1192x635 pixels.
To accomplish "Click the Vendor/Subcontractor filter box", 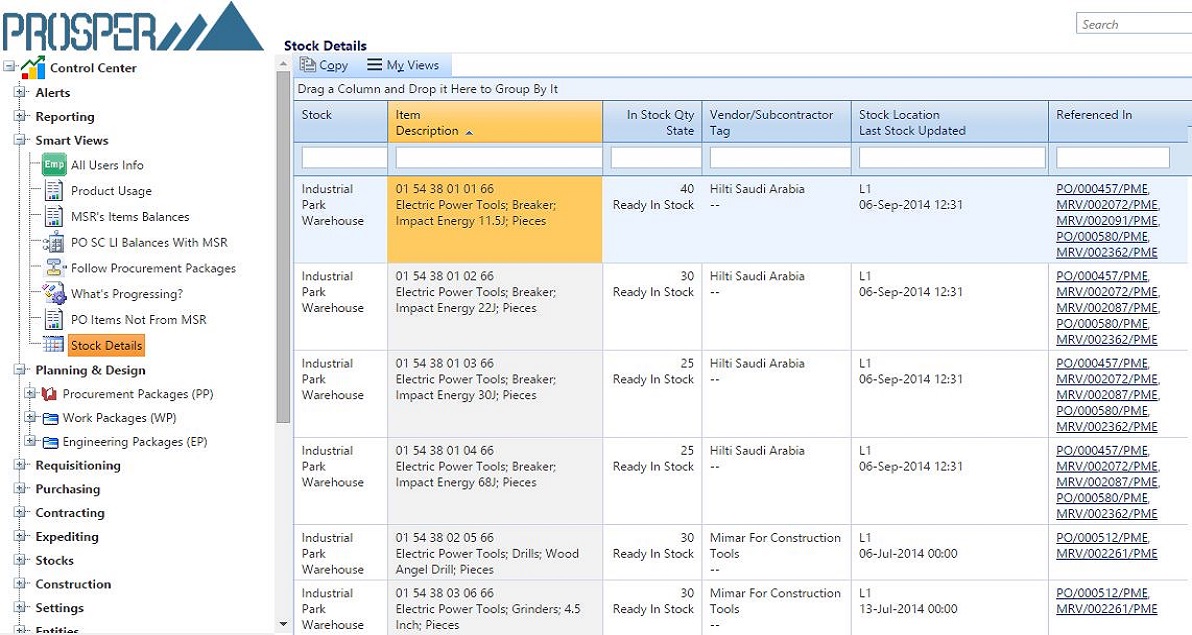I will point(780,157).
